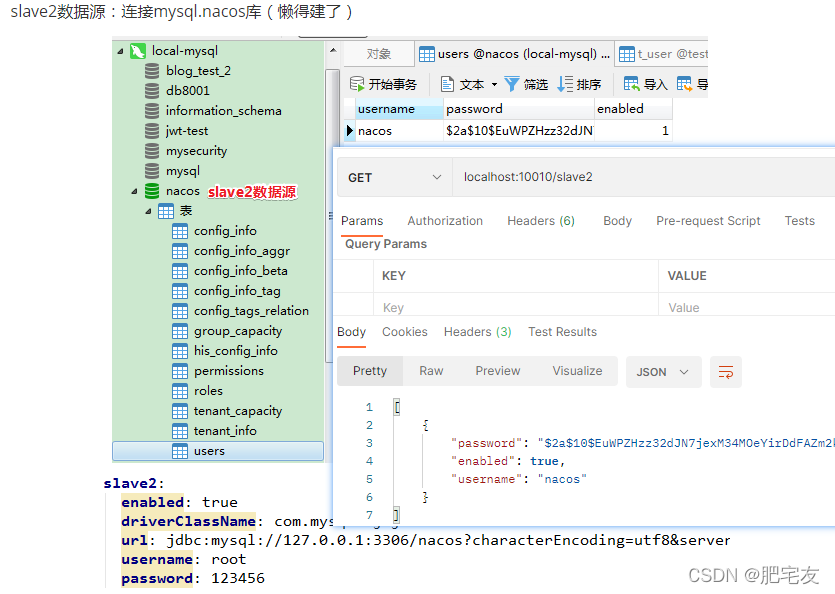Screen dimensions: 835x594
Task: Click the password column header
Action: (x=519, y=109)
